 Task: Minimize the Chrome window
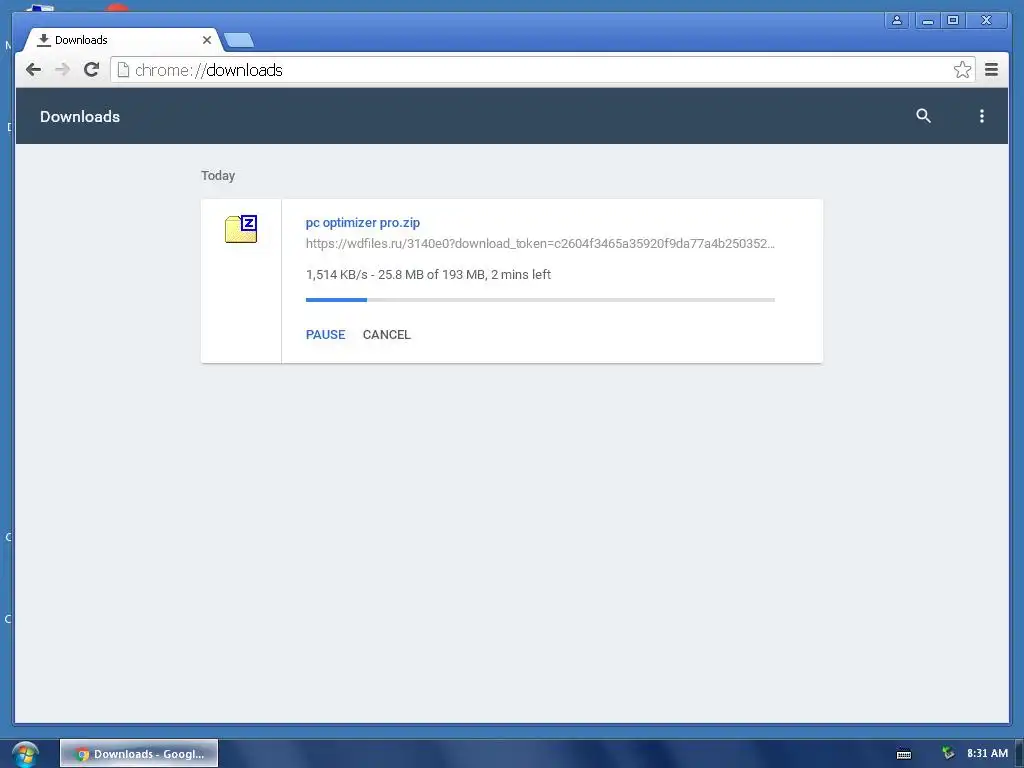point(927,20)
